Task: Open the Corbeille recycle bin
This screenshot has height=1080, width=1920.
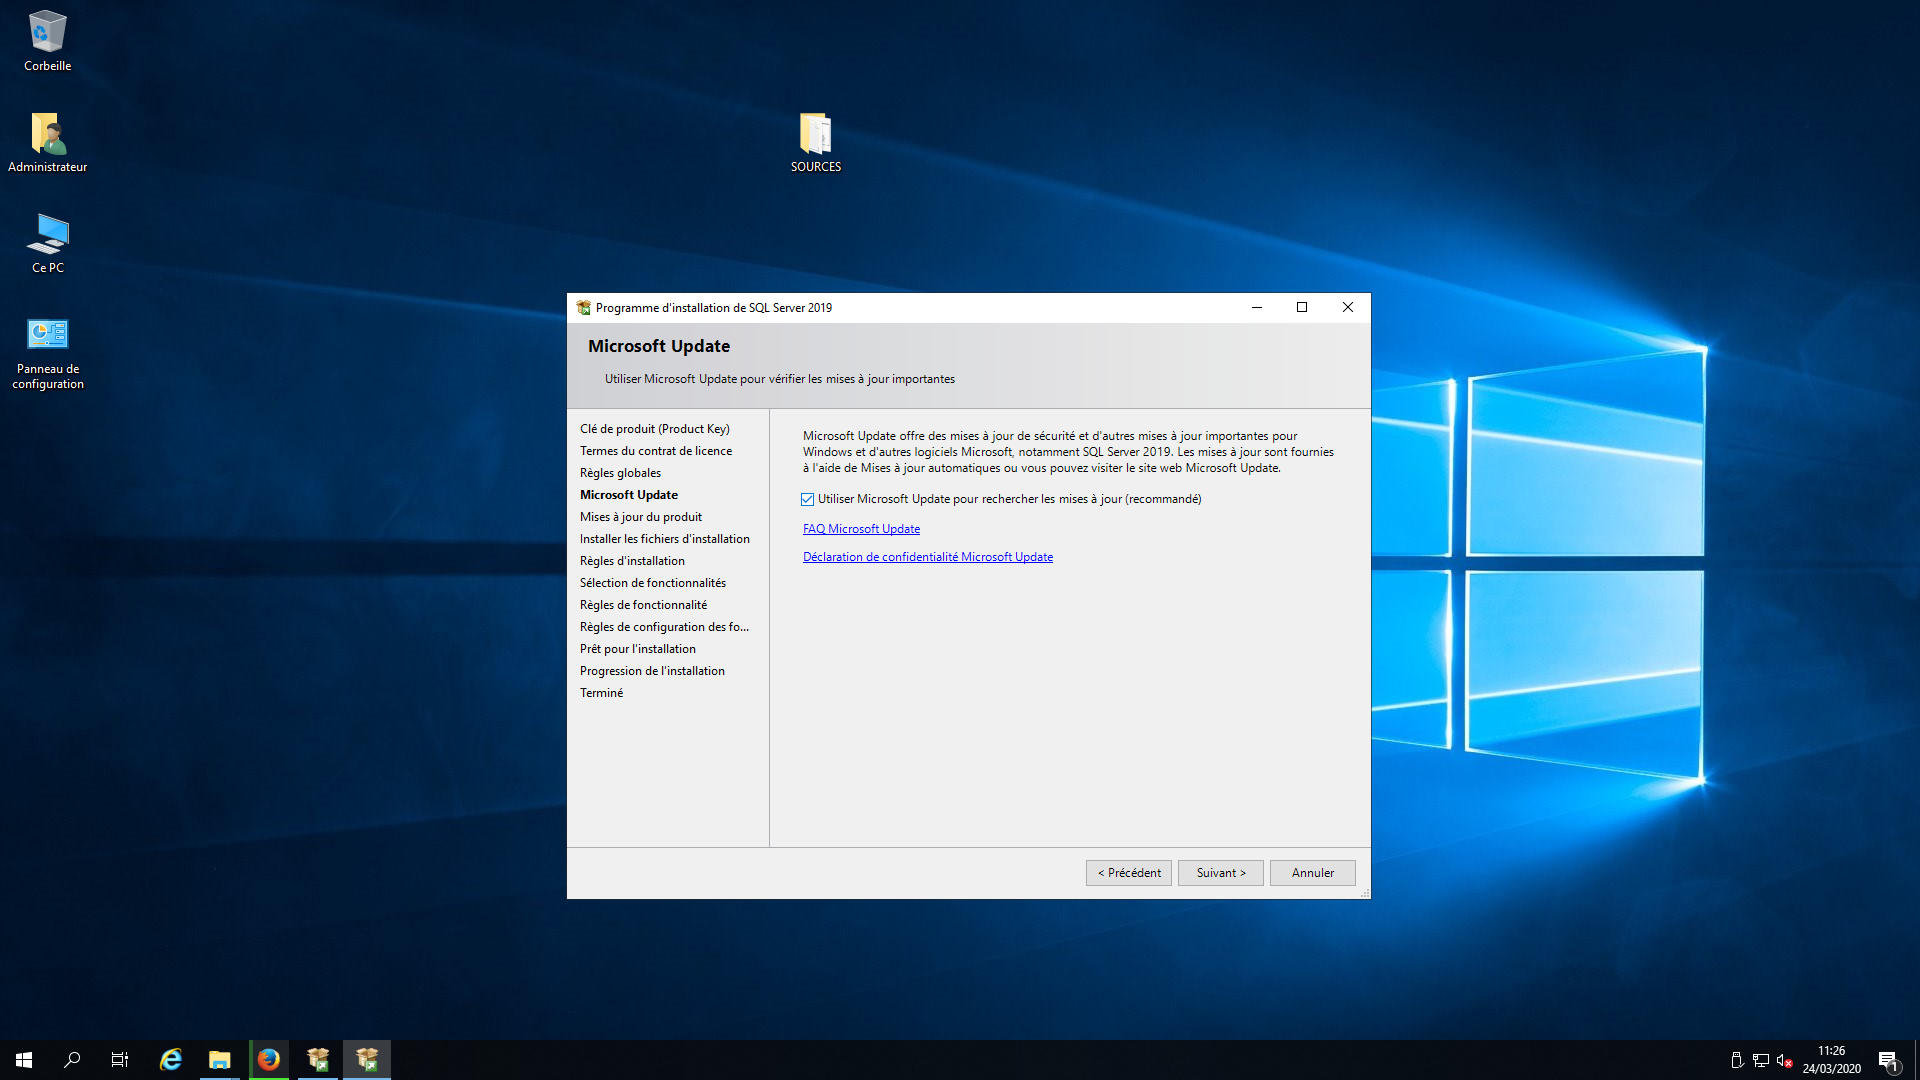Action: 47,35
